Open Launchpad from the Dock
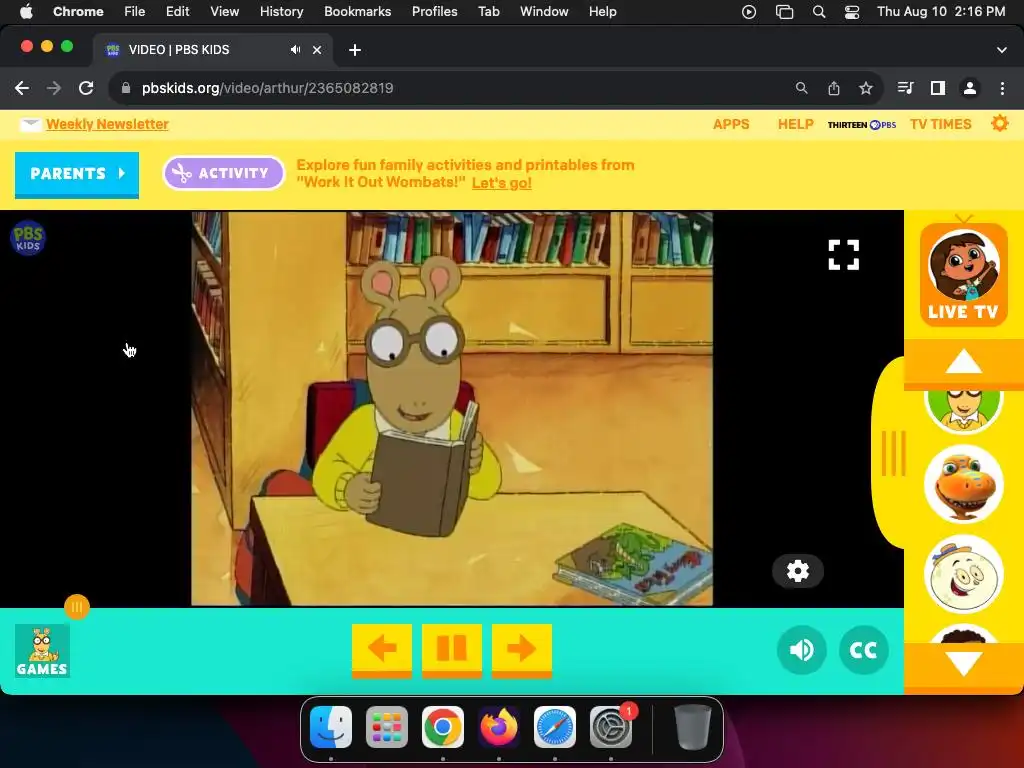 tap(387, 727)
